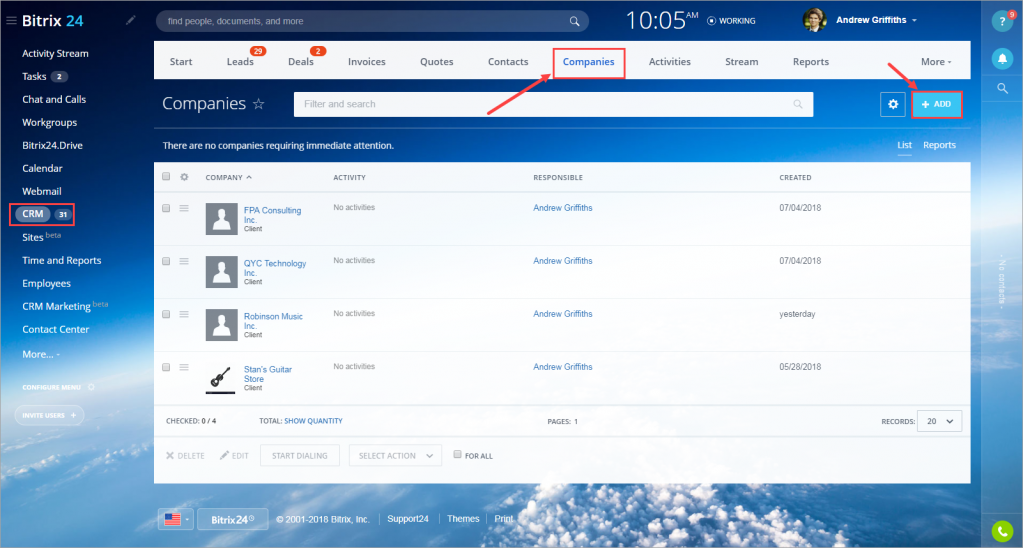
Task: Expand More... in left sidebar
Action: (40, 354)
